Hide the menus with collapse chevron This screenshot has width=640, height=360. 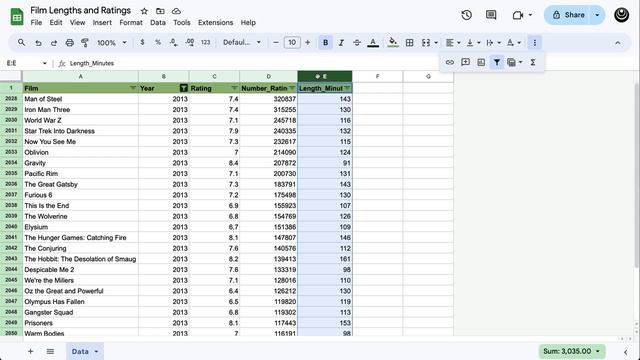618,42
